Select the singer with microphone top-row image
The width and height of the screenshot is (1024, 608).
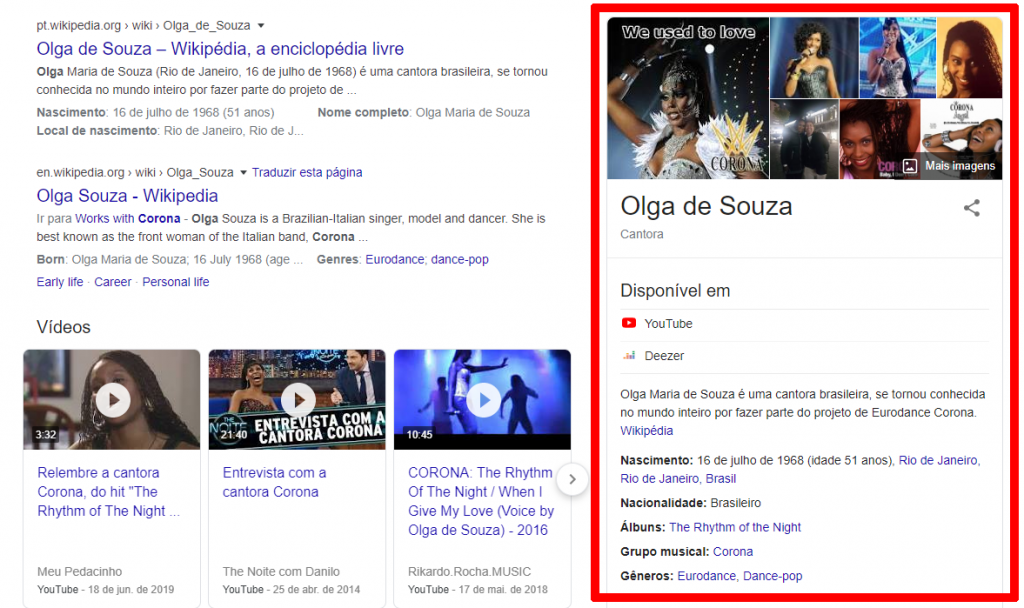coord(814,57)
